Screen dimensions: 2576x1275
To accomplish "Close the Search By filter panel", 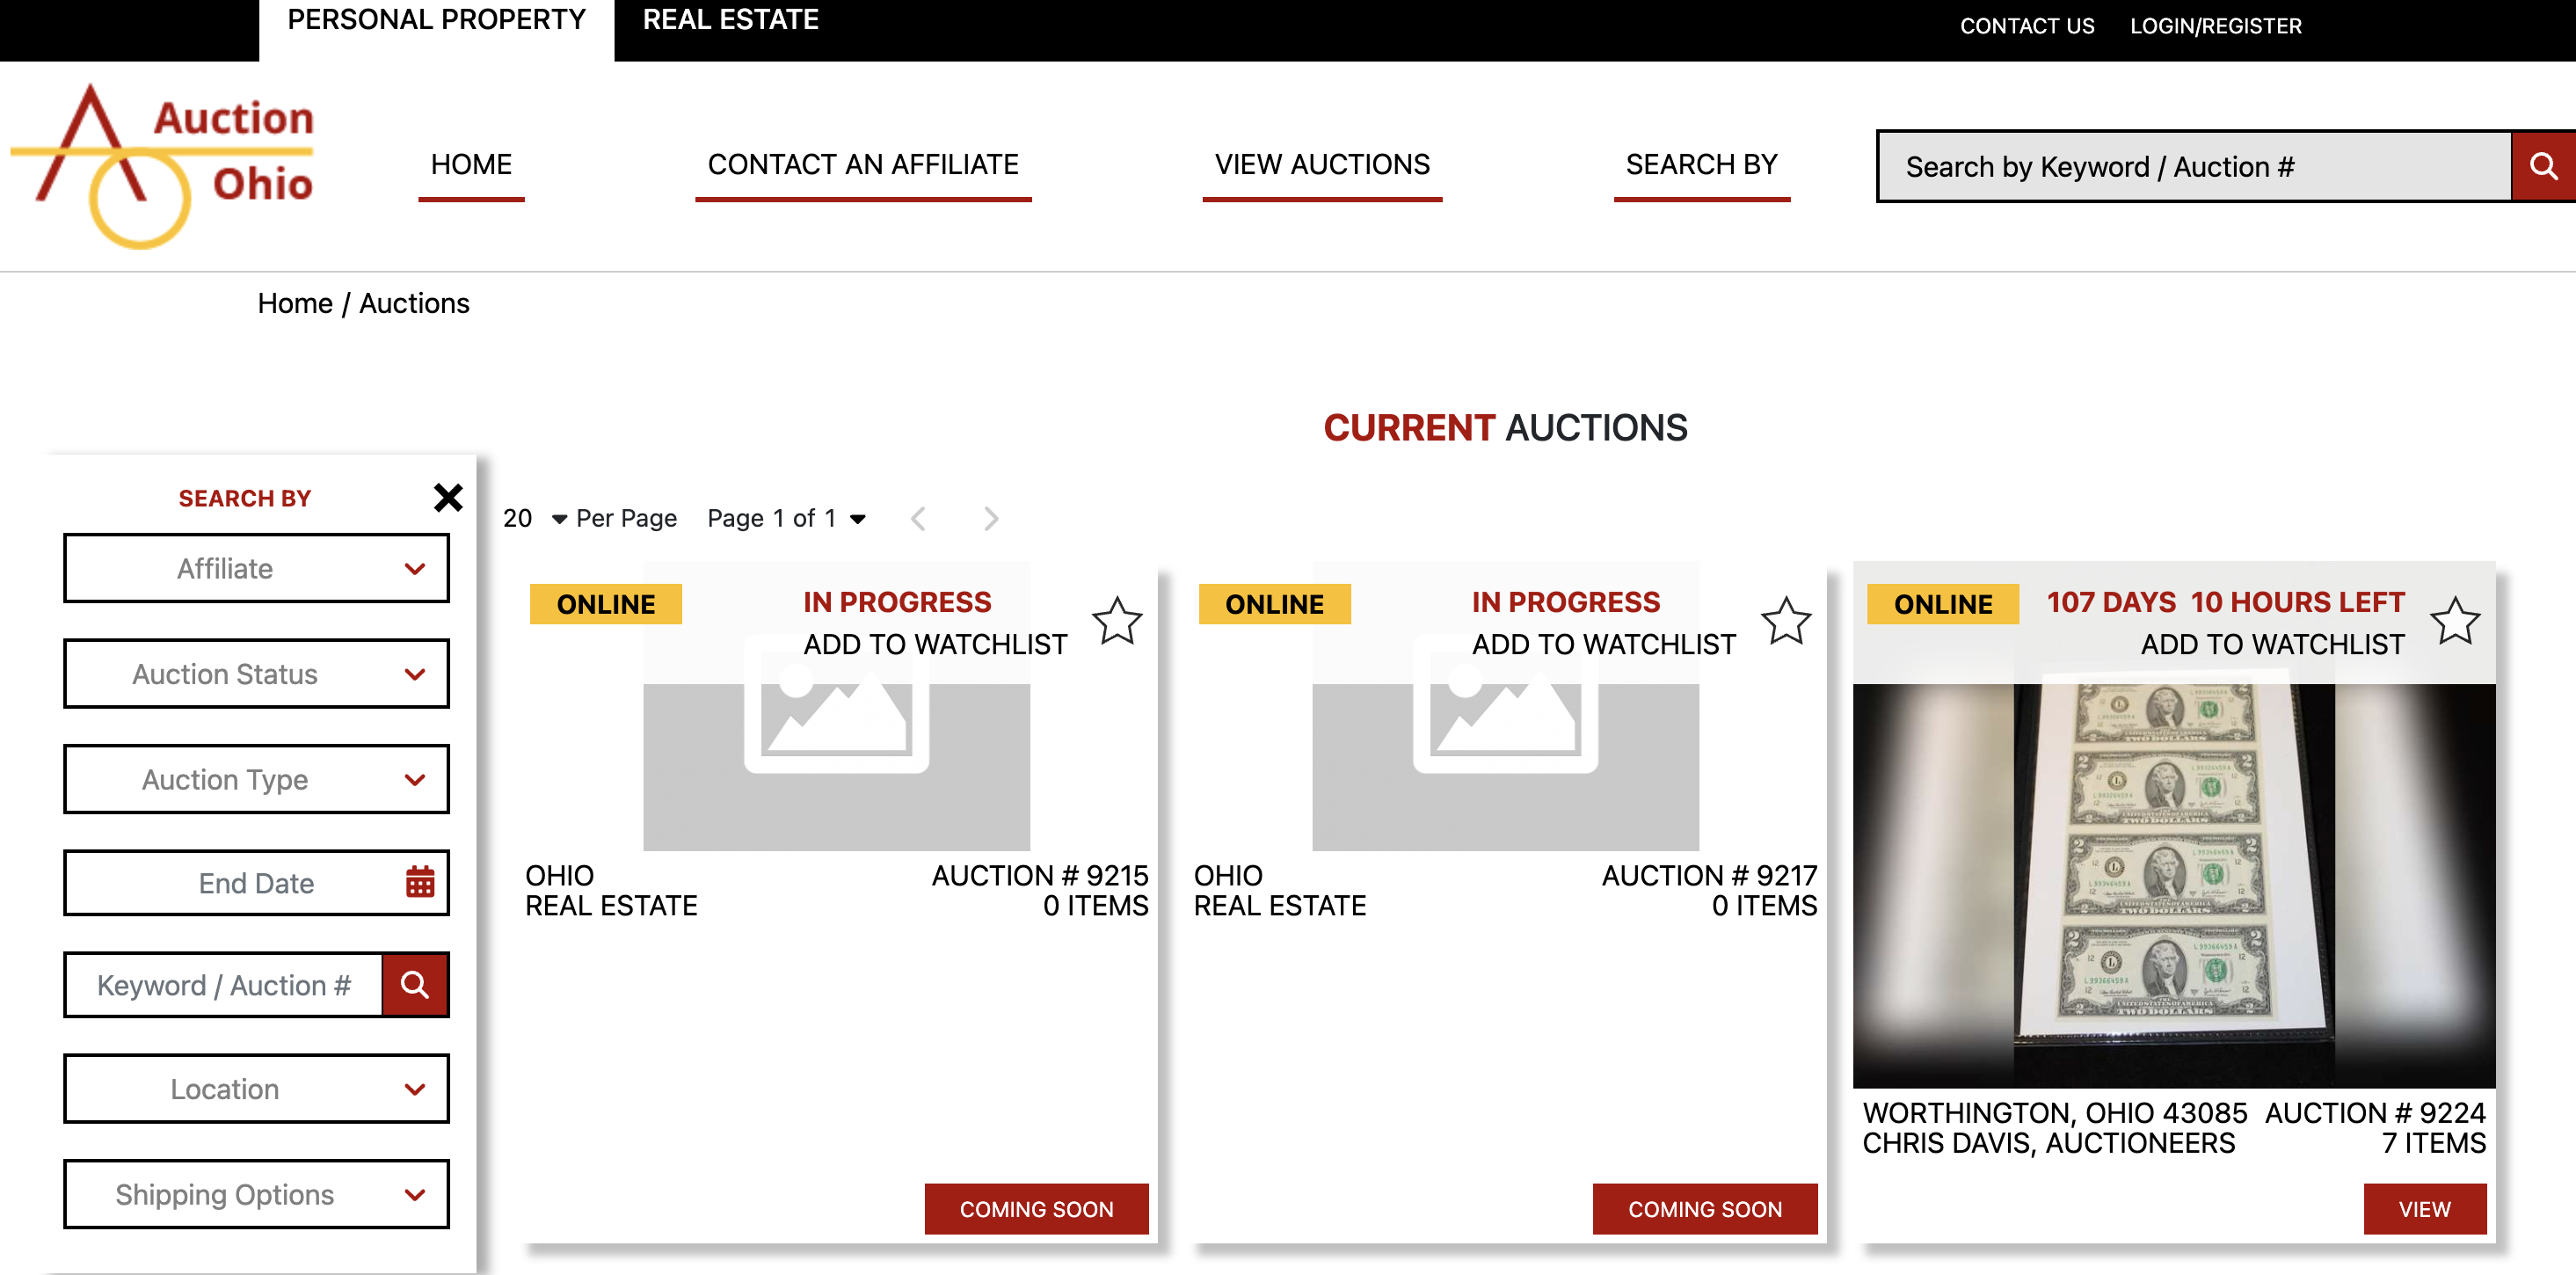I will (x=448, y=497).
